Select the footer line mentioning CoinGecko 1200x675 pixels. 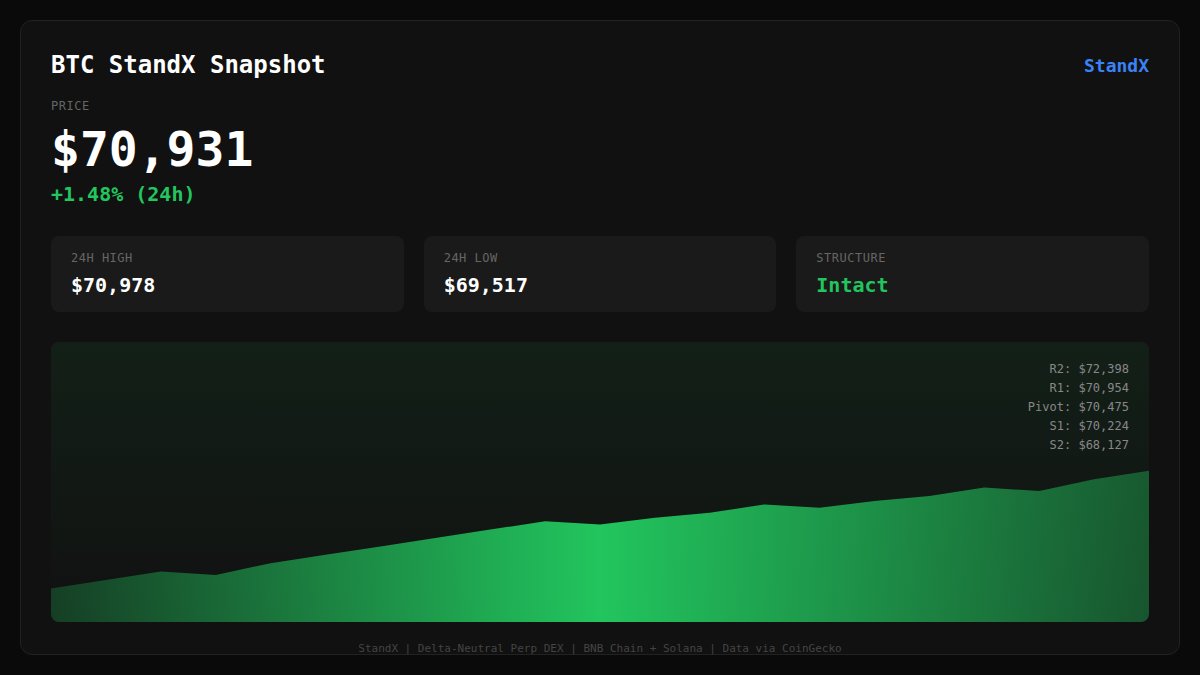click(600, 648)
